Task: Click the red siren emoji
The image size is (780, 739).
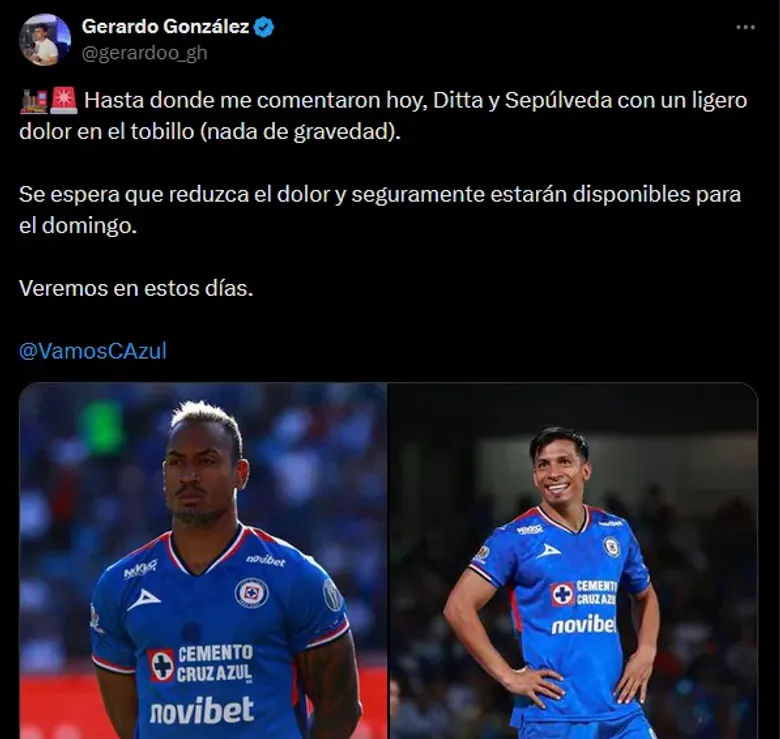Action: point(64,100)
